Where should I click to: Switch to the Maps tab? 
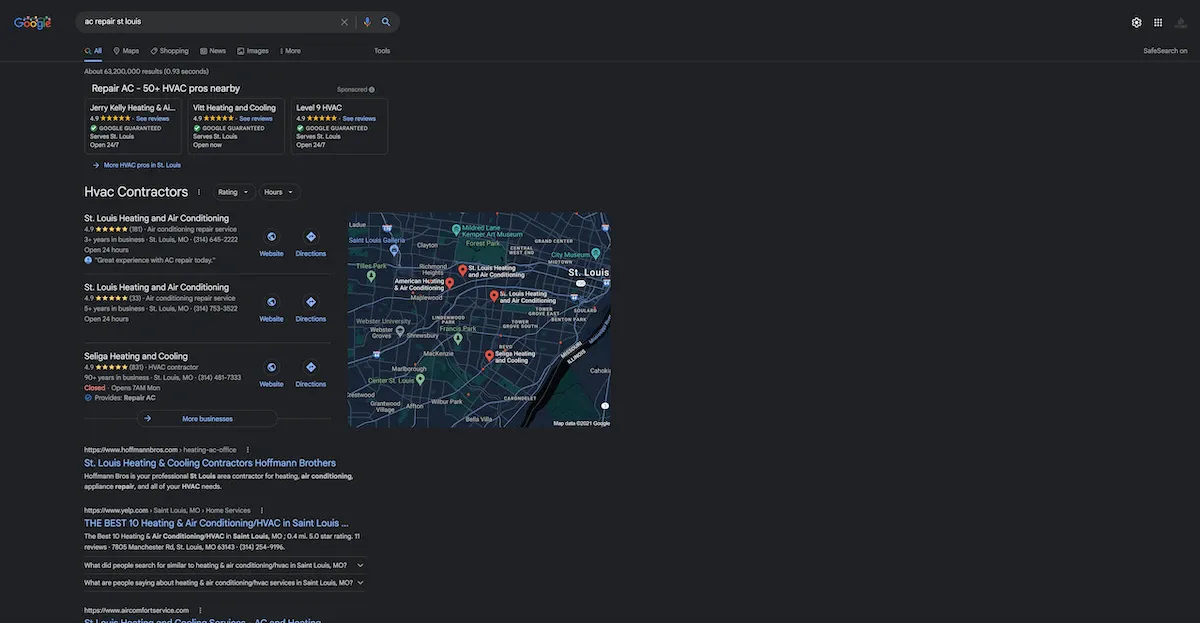point(126,51)
